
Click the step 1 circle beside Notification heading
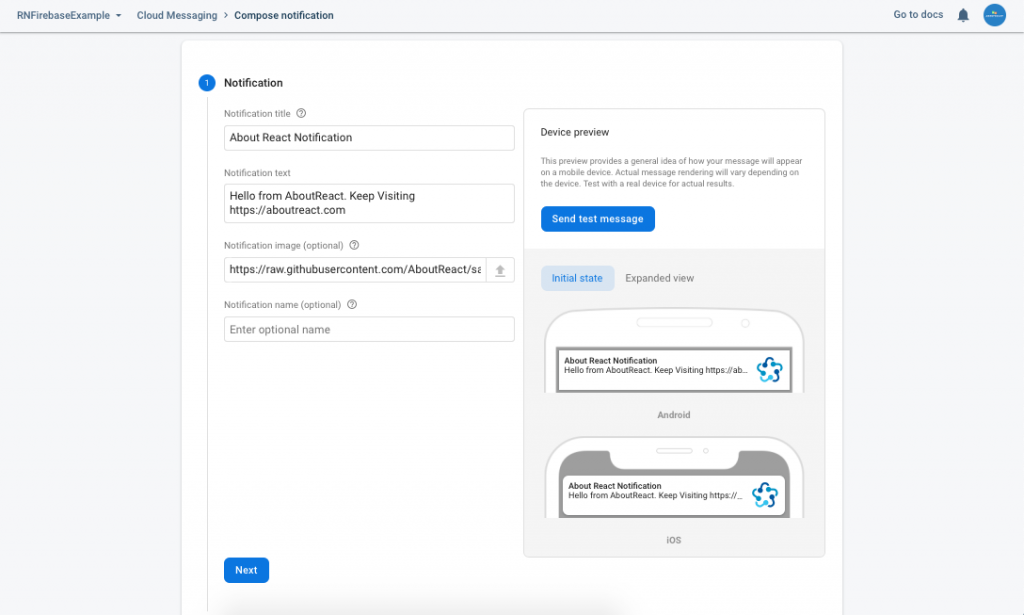pos(207,83)
